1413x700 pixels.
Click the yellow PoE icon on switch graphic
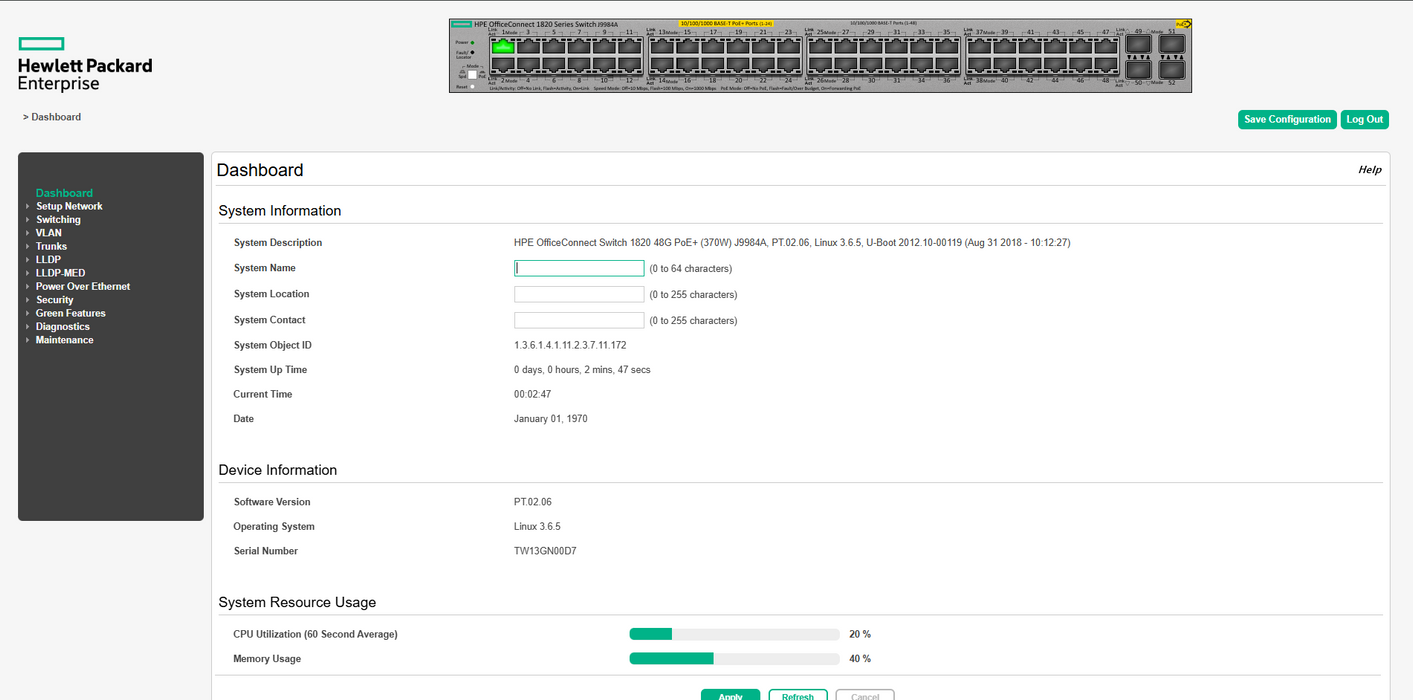1183,24
